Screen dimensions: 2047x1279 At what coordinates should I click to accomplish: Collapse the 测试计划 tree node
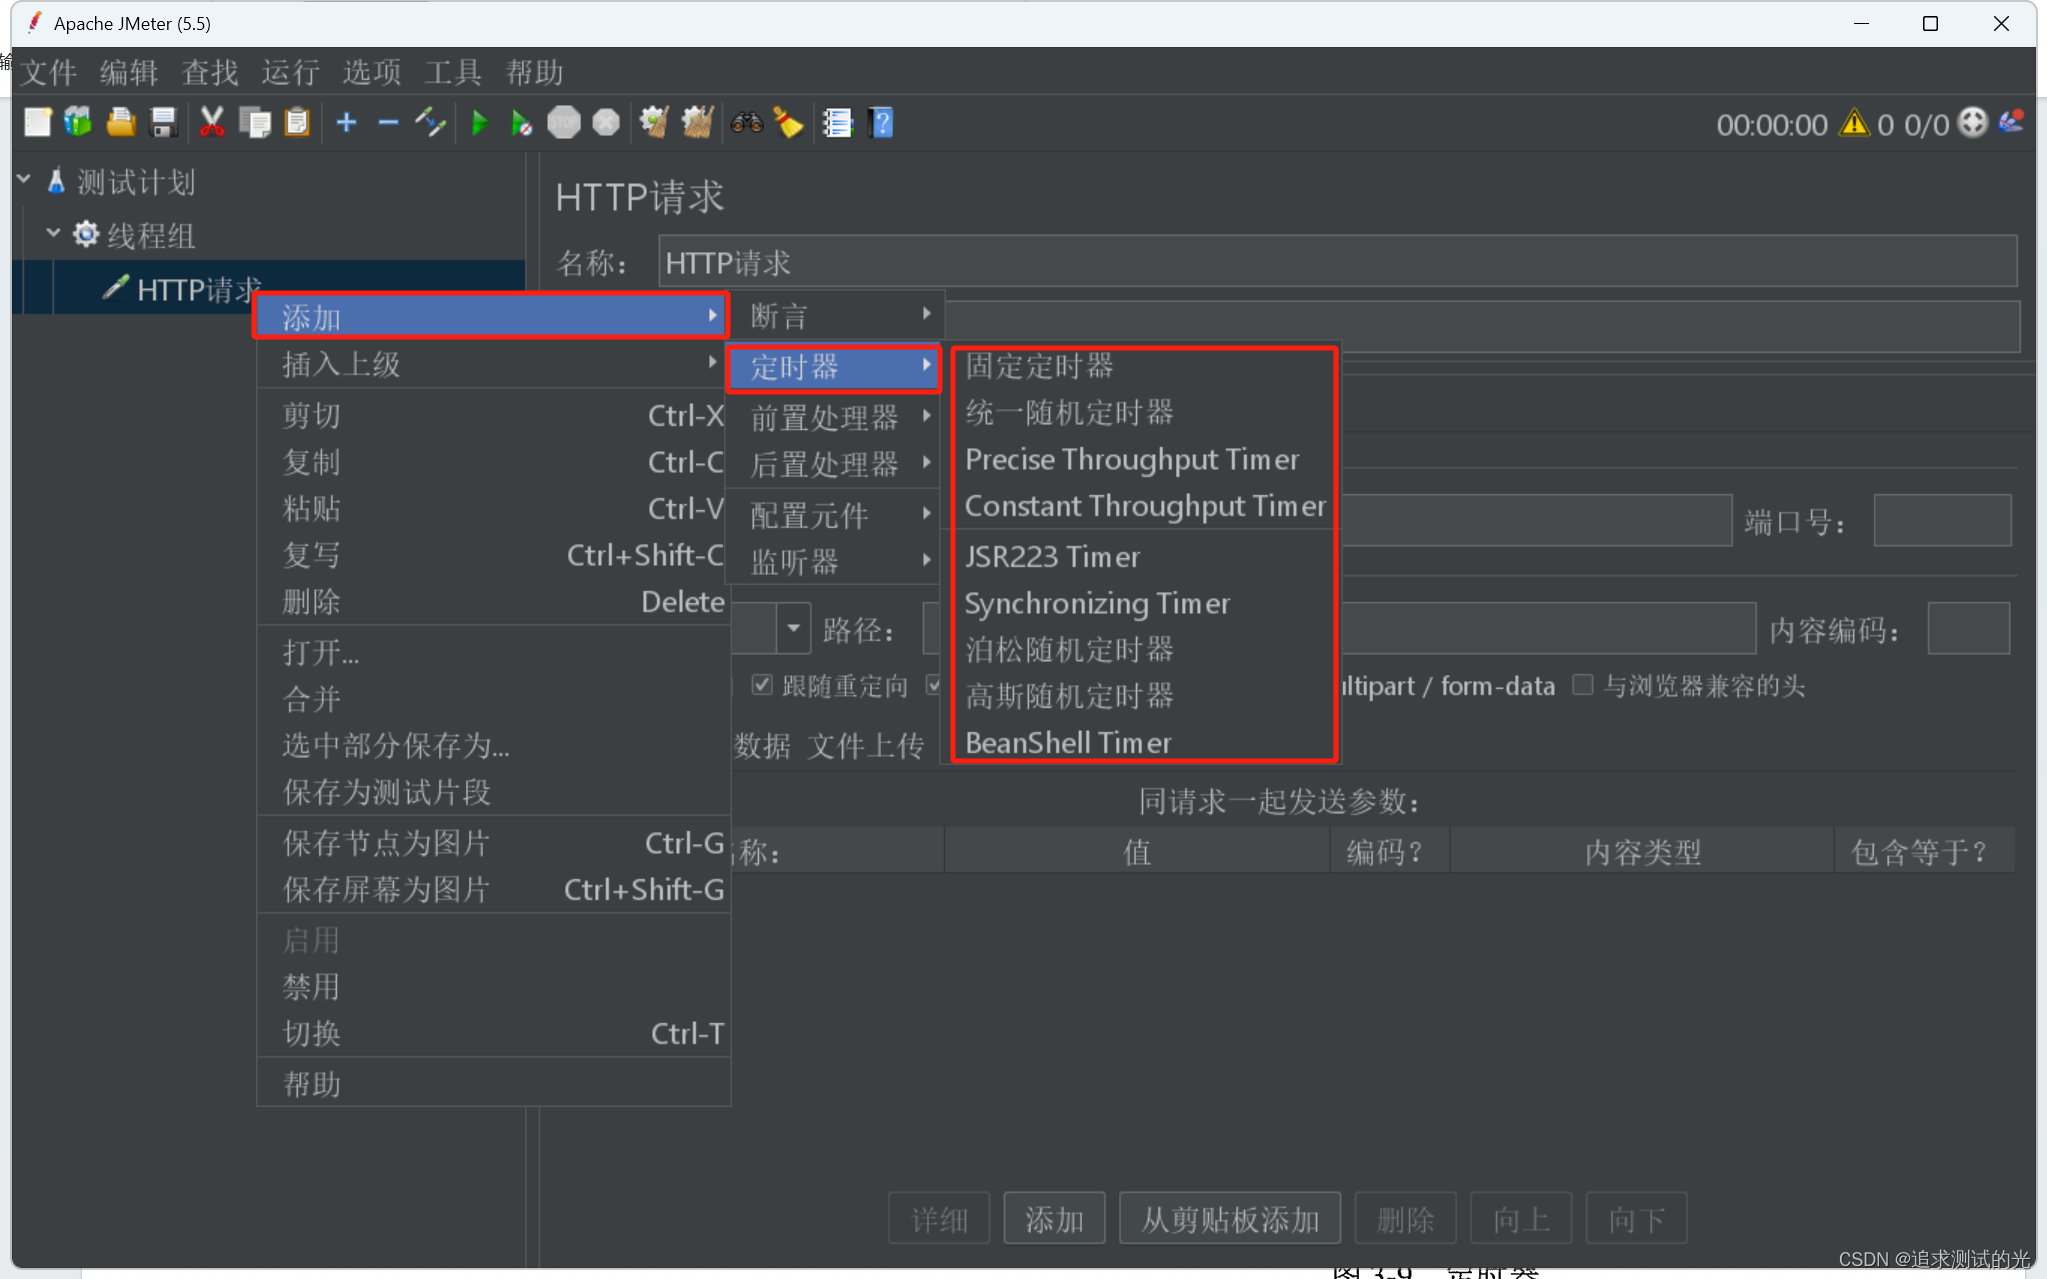coord(24,180)
